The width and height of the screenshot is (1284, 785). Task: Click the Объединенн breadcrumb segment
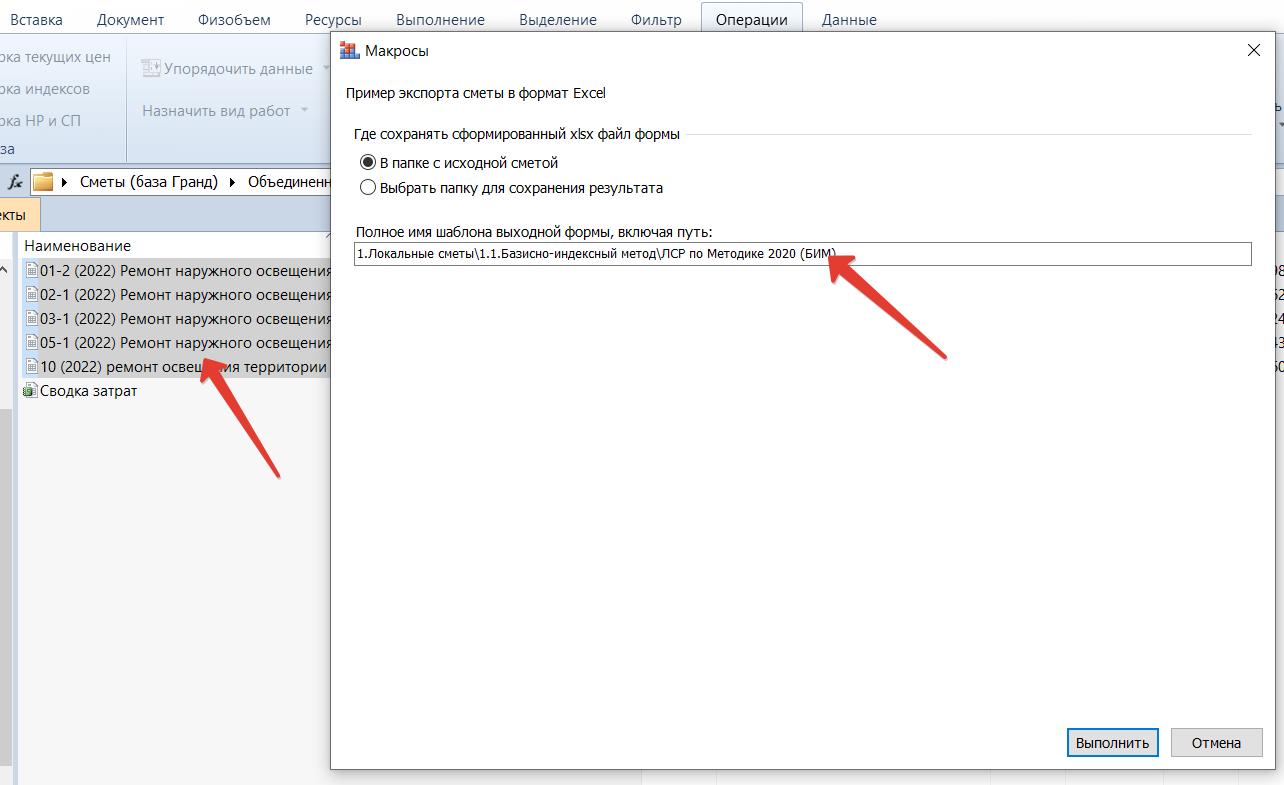pyautogui.click(x=289, y=182)
